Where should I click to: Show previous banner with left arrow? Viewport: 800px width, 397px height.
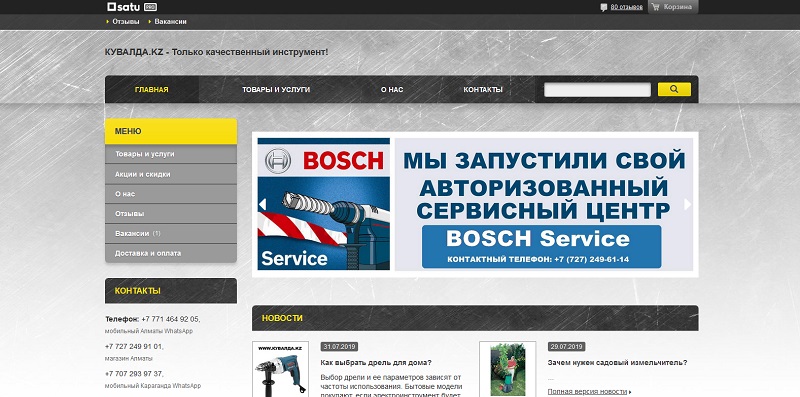[x=262, y=204]
